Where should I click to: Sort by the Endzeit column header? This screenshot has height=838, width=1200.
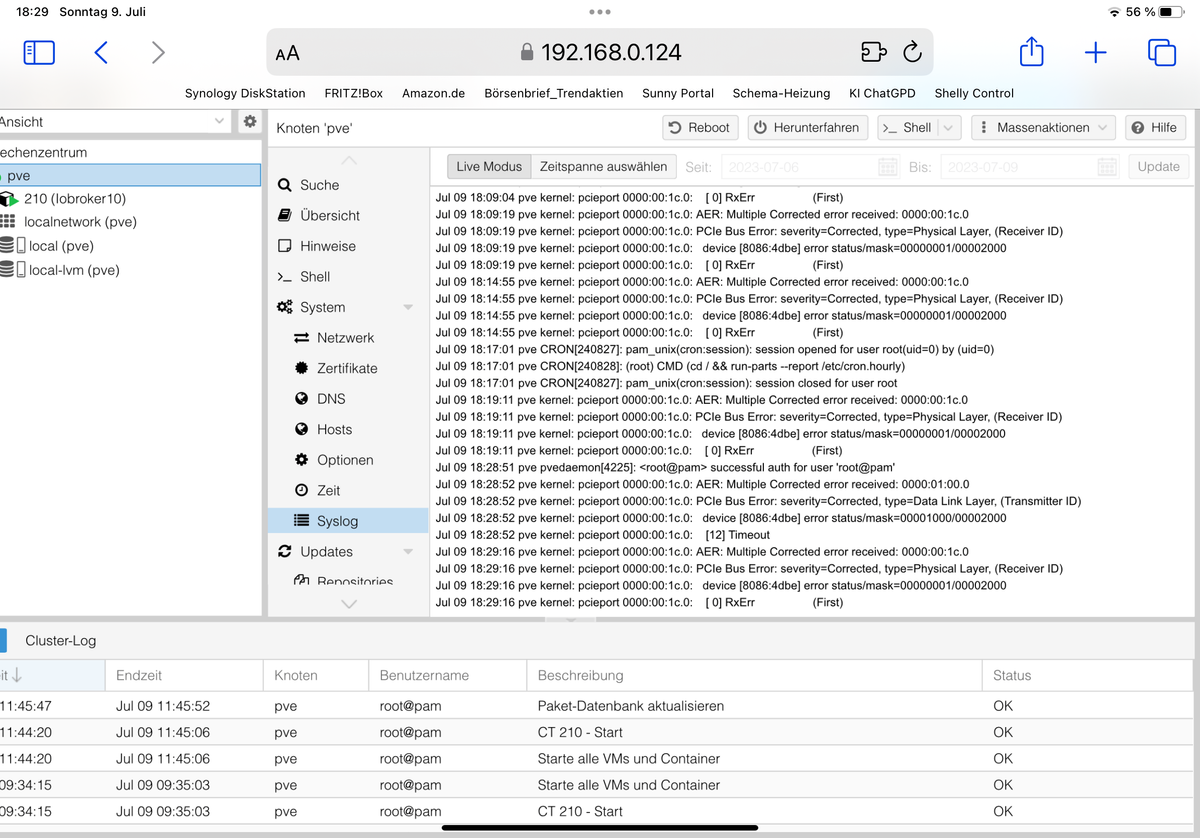pyautogui.click(x=184, y=676)
